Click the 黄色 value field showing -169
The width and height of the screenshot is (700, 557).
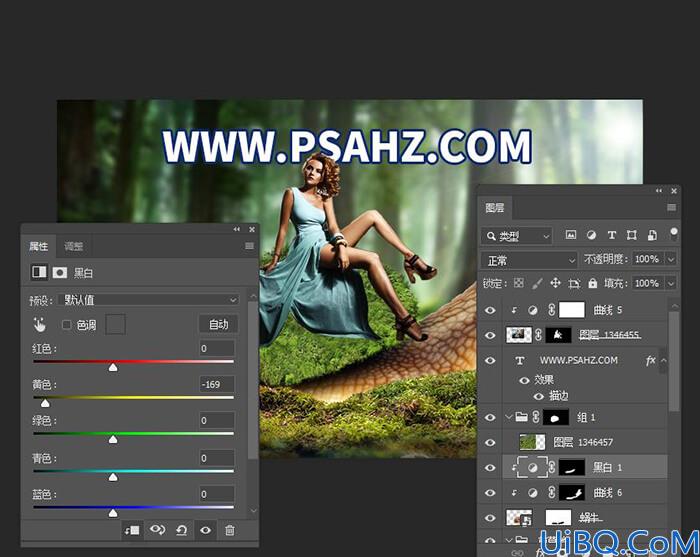click(x=217, y=384)
